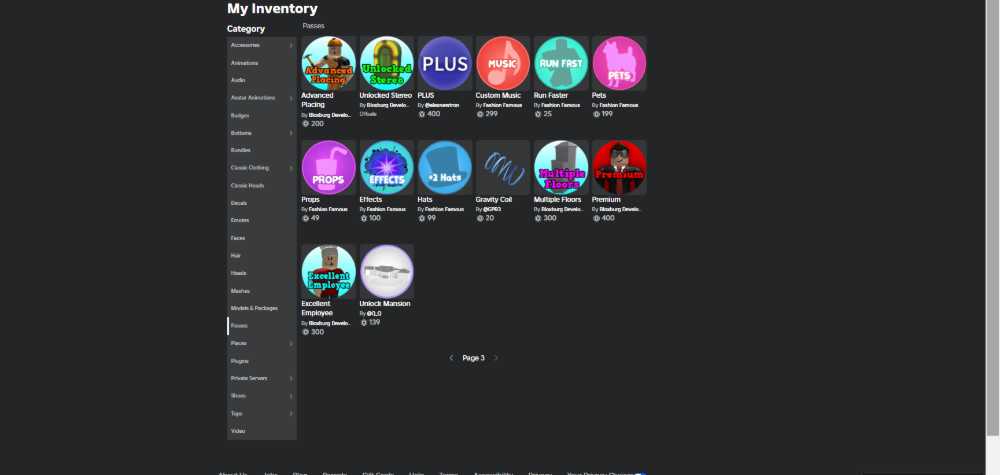Open the Excellent Employee title link
Screen dimensions: 1000x475
click(317, 309)
